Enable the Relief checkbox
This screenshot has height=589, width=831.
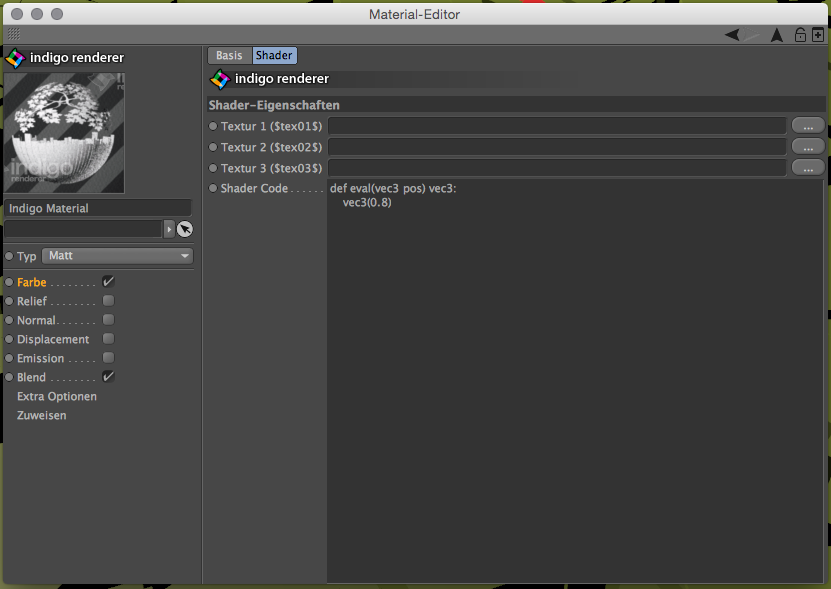[x=108, y=301]
